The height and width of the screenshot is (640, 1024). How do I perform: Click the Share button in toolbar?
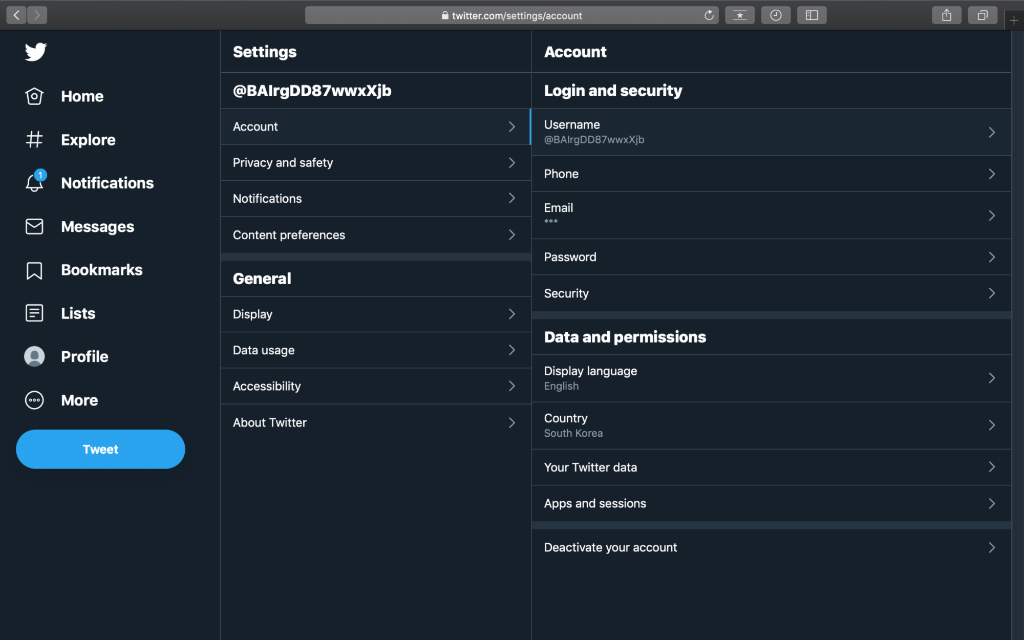946,15
